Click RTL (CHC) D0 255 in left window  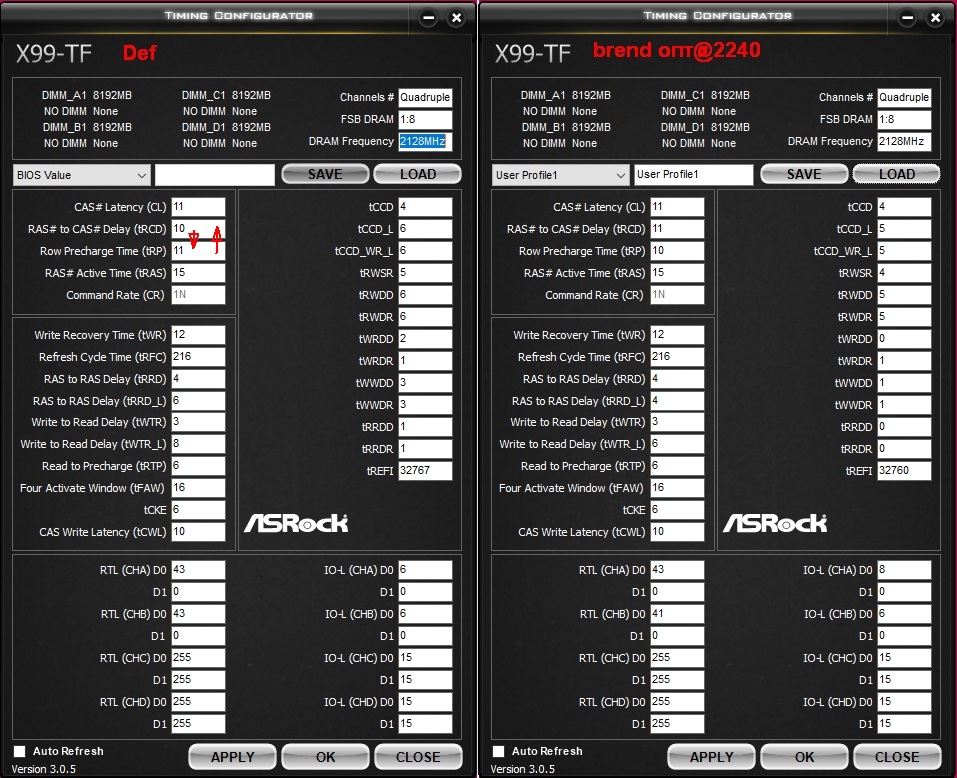(198, 658)
